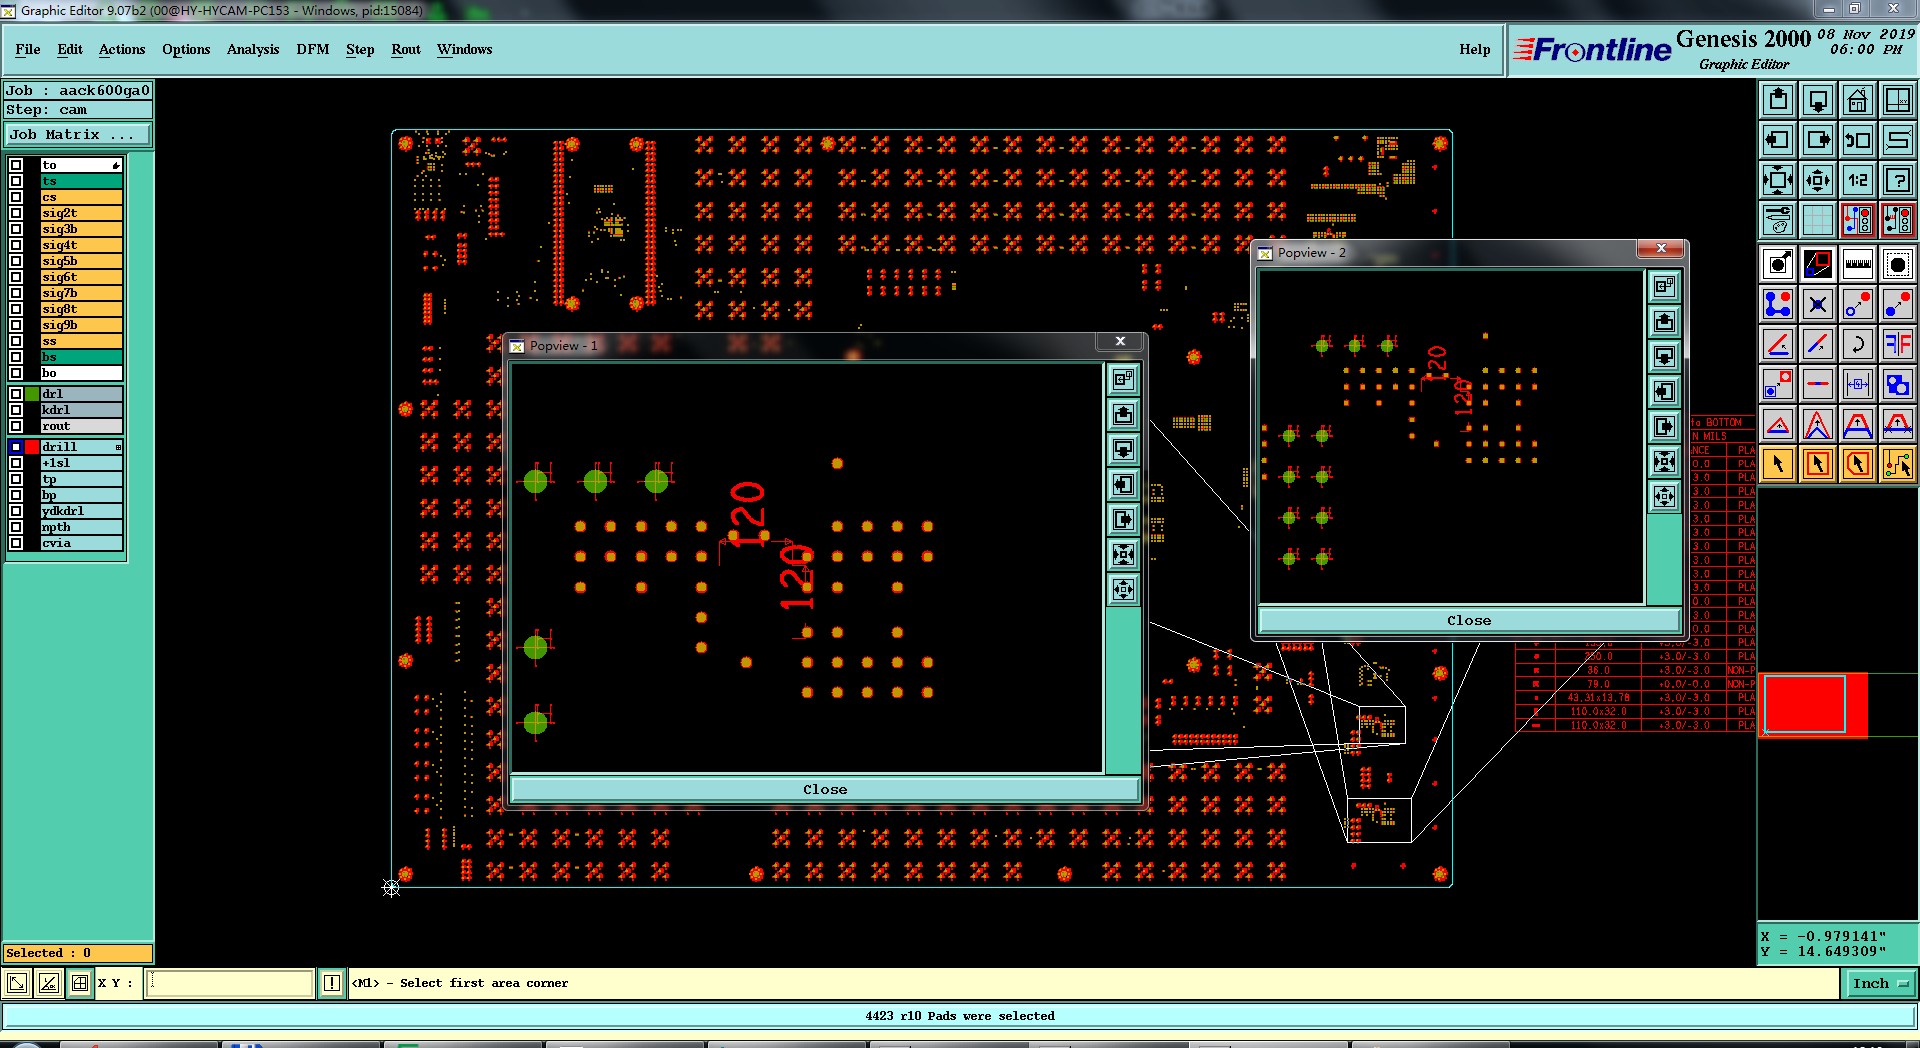This screenshot has height=1048, width=1920.
Task: Open the Step menu
Action: 360,49
